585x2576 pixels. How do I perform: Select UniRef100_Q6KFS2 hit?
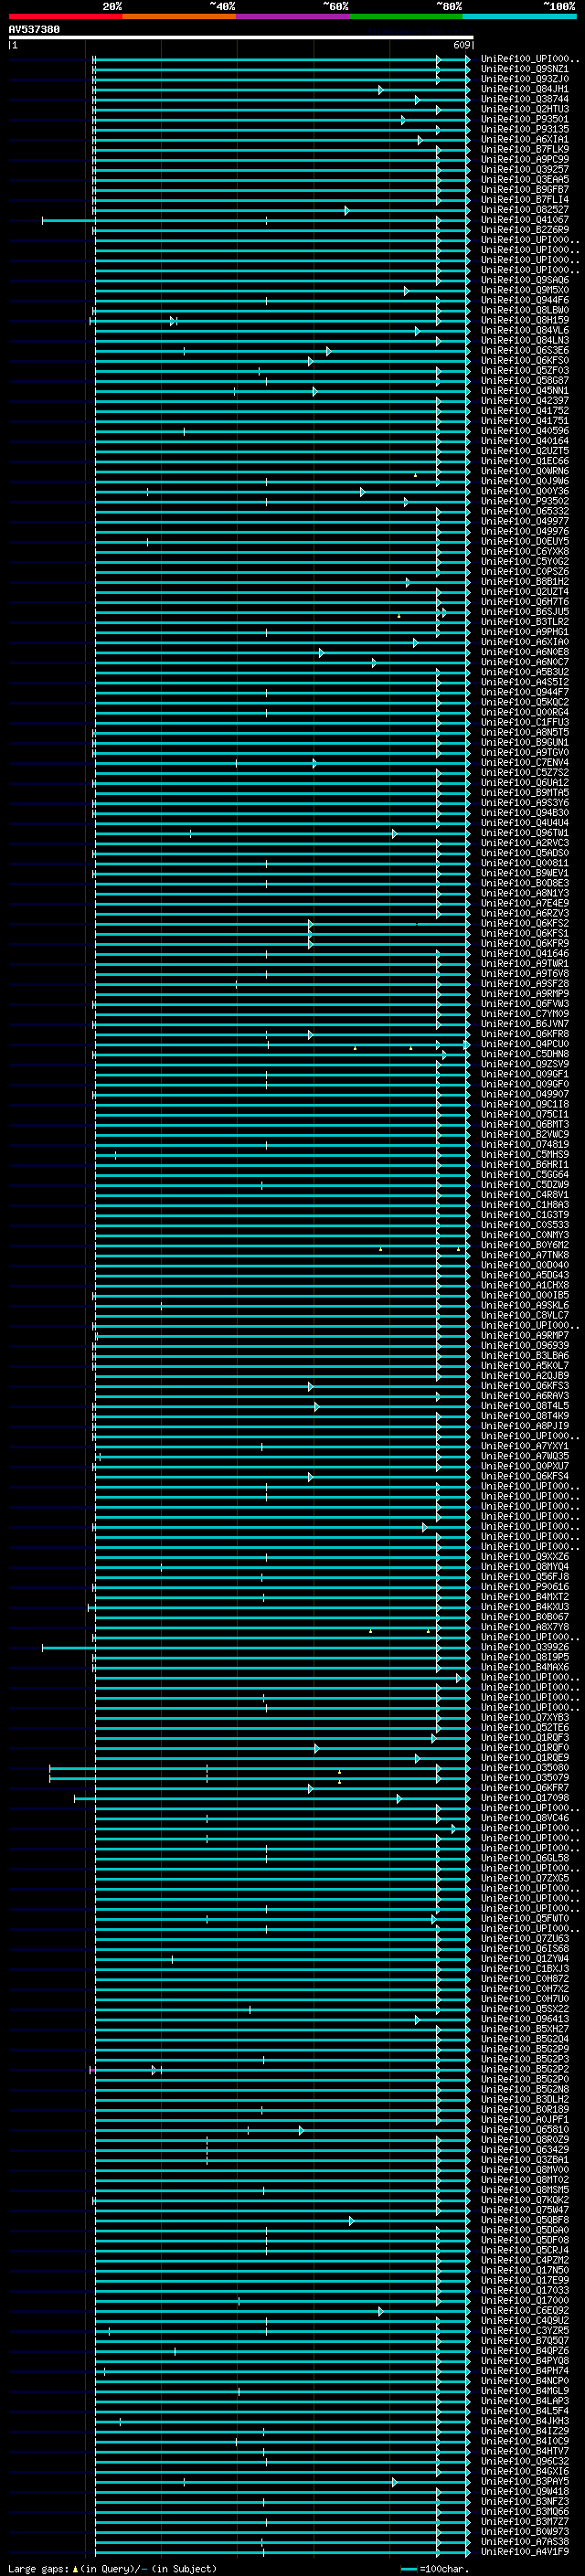point(525,923)
